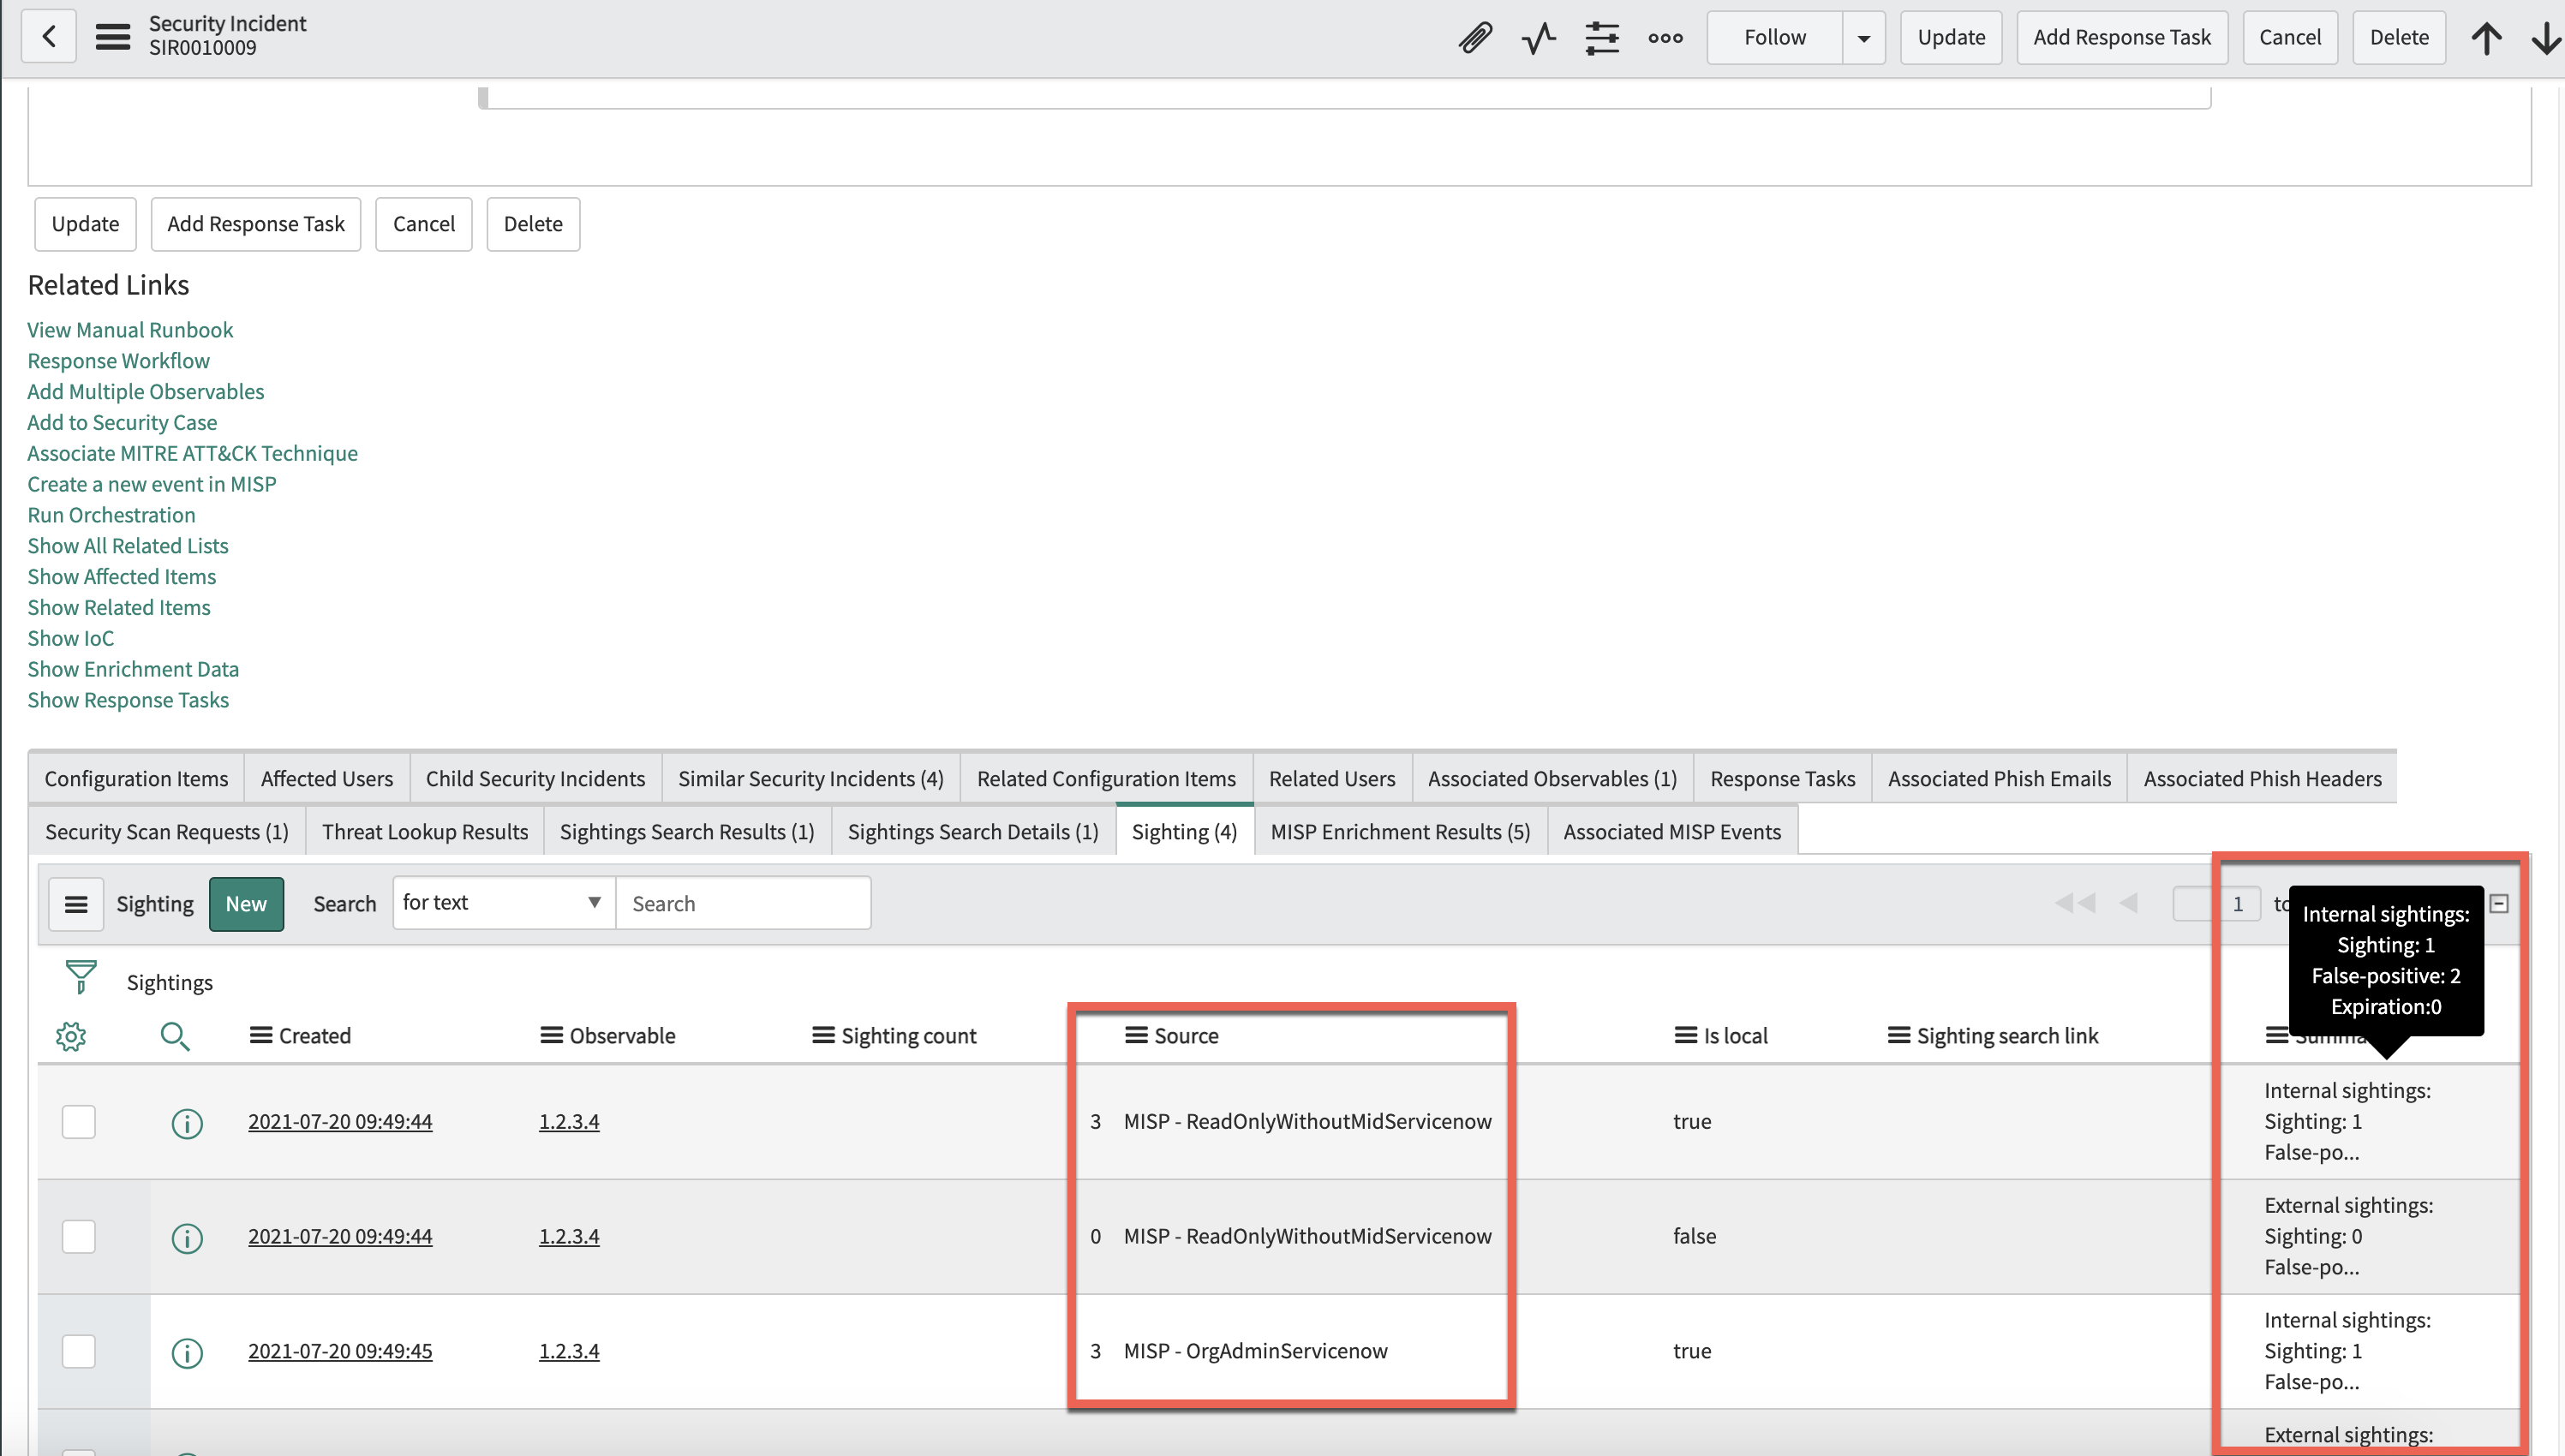Viewport: 2565px width, 1456px height.
Task: Click the lower Cancel button
Action: tap(424, 224)
